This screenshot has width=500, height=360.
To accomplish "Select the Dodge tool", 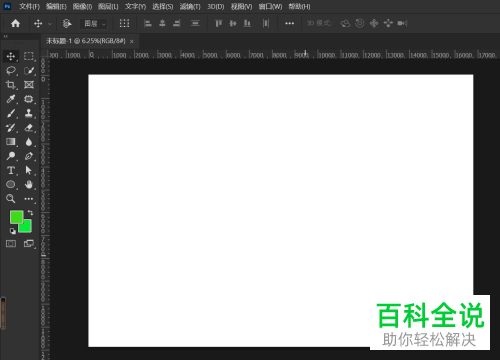I will click(11, 156).
